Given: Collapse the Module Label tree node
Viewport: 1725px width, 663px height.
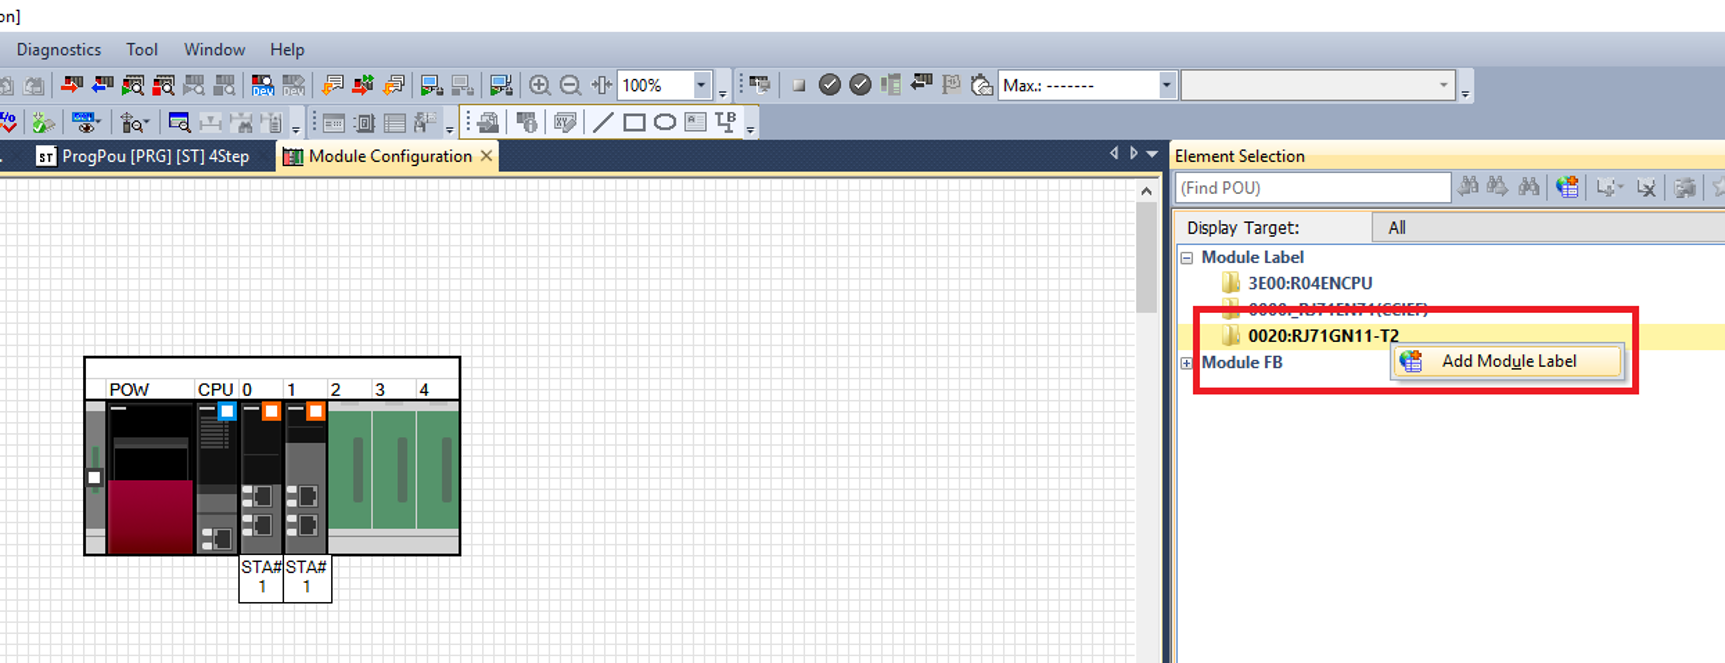Looking at the screenshot, I should [1187, 257].
